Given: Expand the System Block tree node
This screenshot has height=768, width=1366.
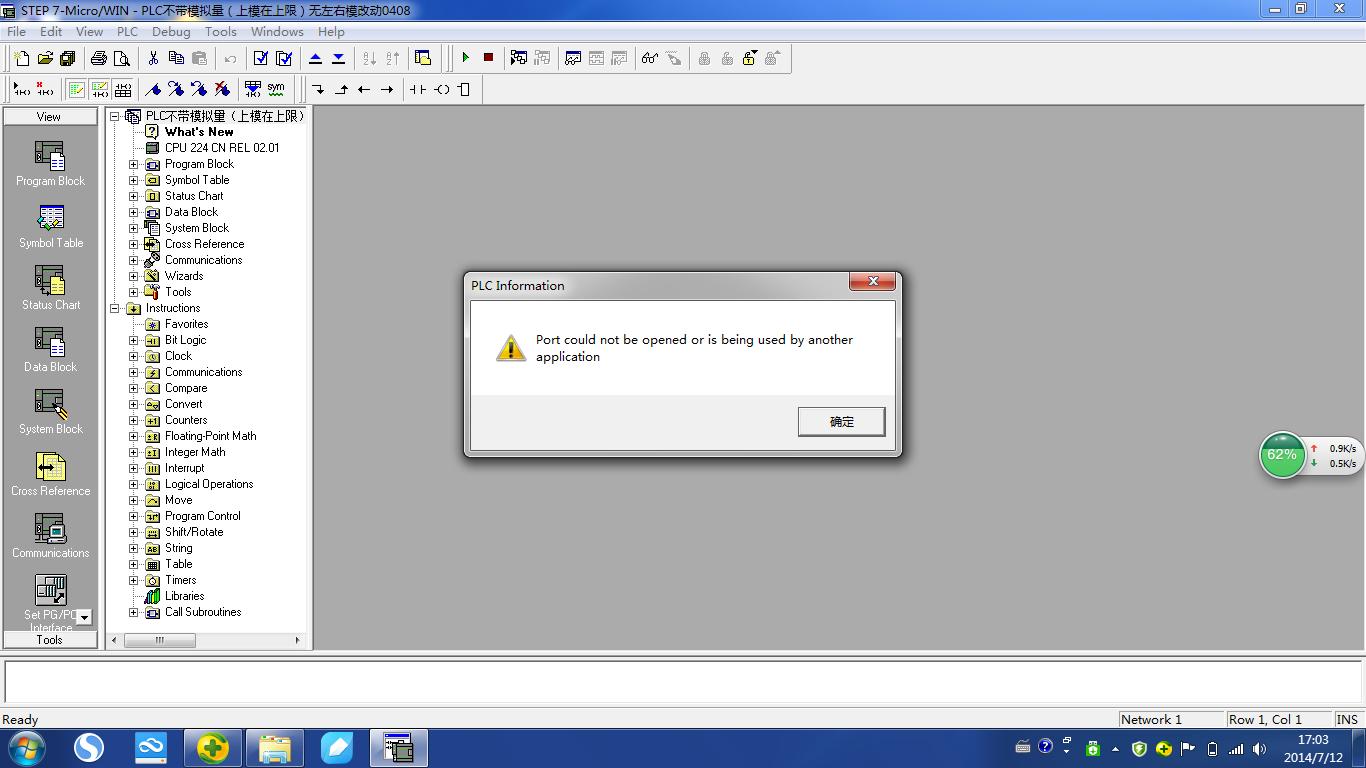Looking at the screenshot, I should click(x=134, y=228).
